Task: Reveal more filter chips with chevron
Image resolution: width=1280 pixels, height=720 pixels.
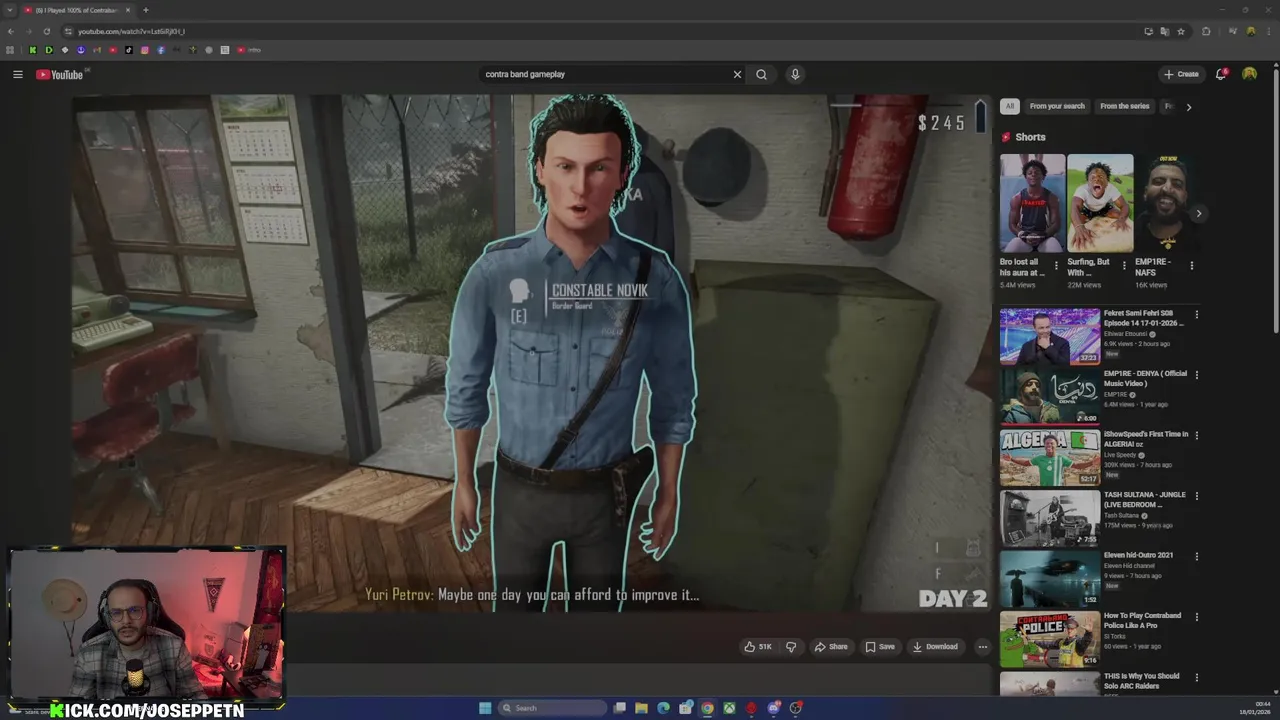Action: point(1188,107)
